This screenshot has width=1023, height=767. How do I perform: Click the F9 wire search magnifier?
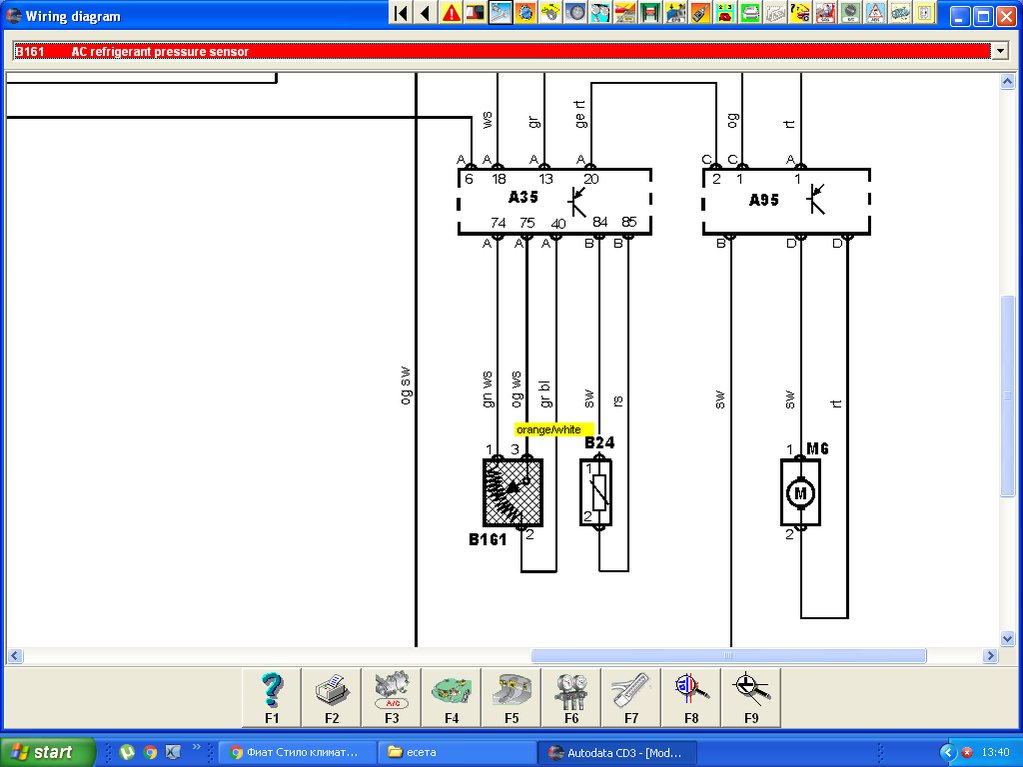pos(750,696)
